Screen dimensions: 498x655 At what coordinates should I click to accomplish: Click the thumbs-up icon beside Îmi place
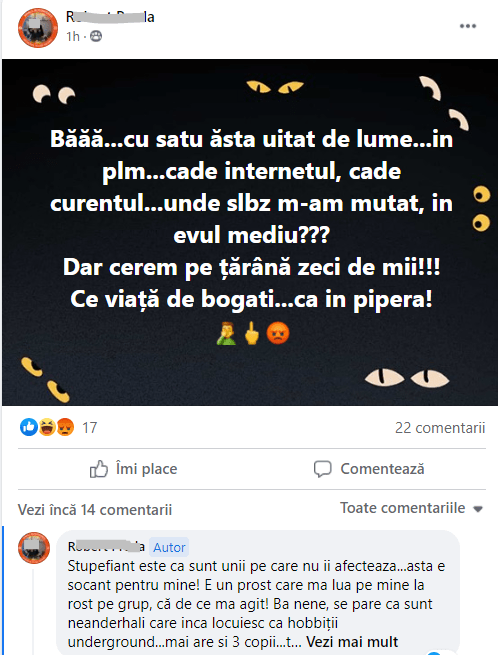[99, 469]
